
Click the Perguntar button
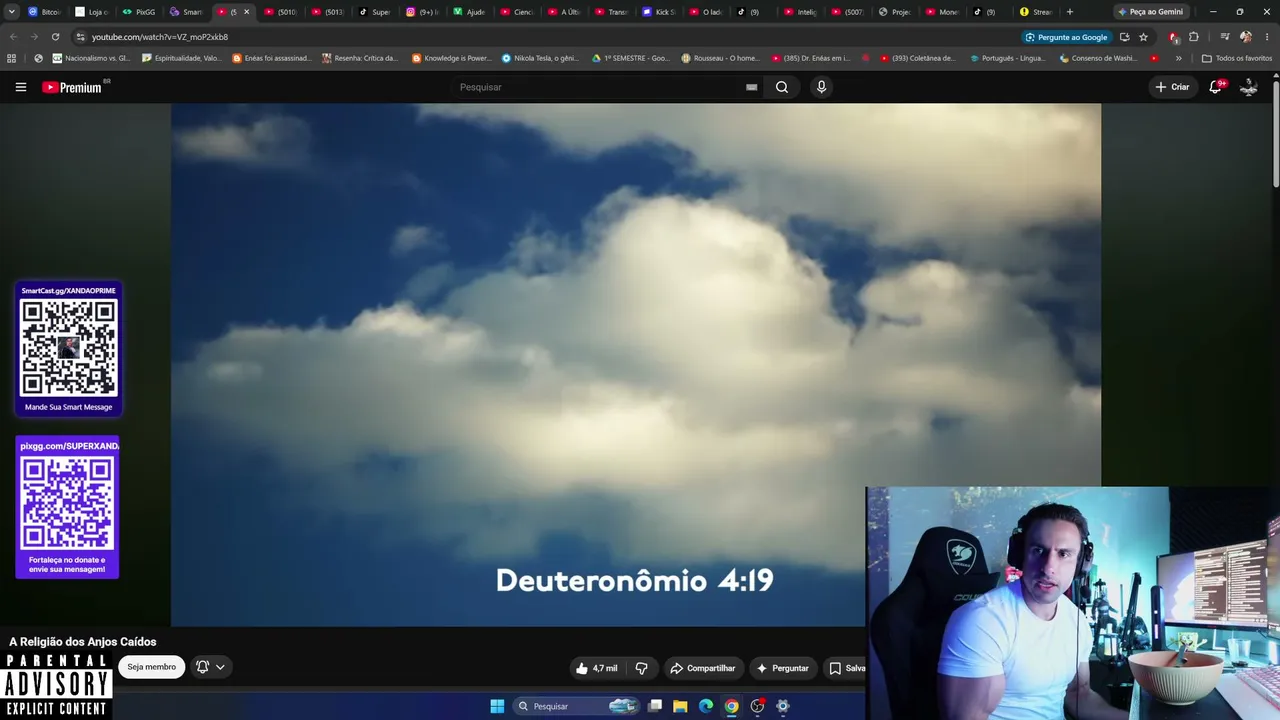(x=783, y=668)
